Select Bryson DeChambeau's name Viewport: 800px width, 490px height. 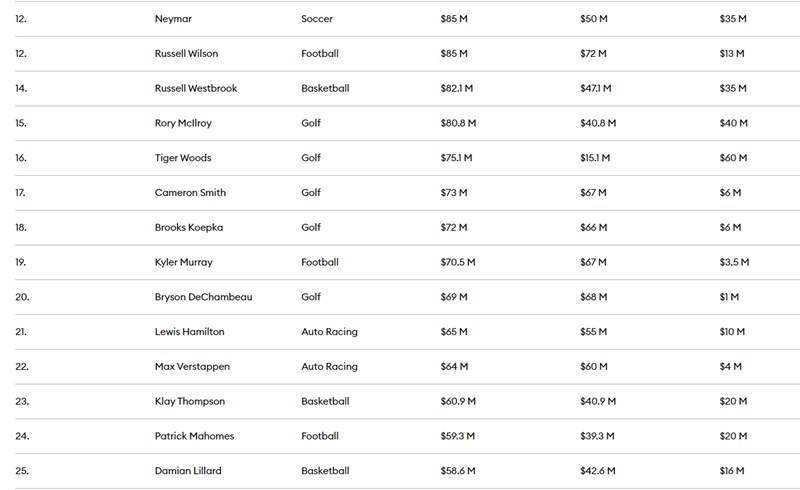203,297
